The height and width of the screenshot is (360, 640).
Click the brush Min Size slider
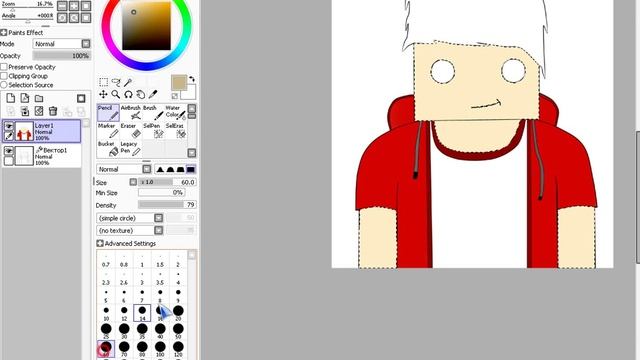pyautogui.click(x=161, y=192)
